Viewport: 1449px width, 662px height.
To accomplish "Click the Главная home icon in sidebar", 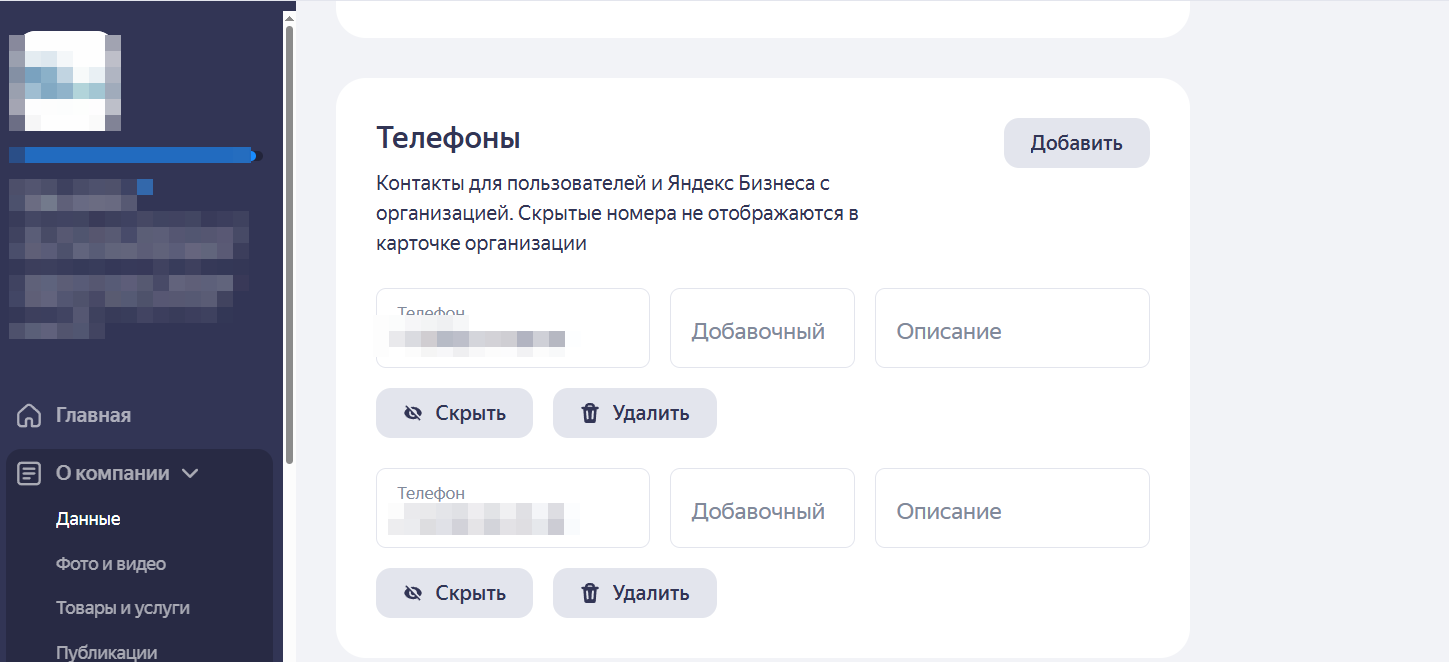I will point(30,415).
